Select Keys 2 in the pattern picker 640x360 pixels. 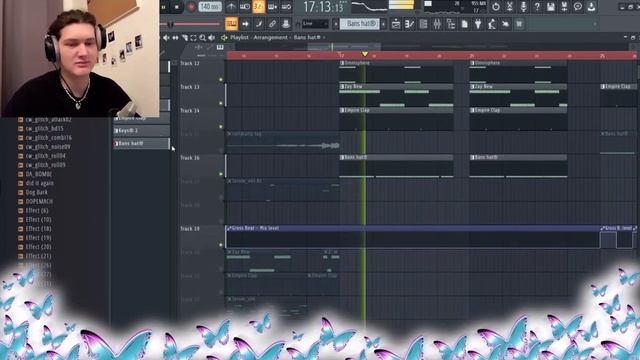click(141, 131)
